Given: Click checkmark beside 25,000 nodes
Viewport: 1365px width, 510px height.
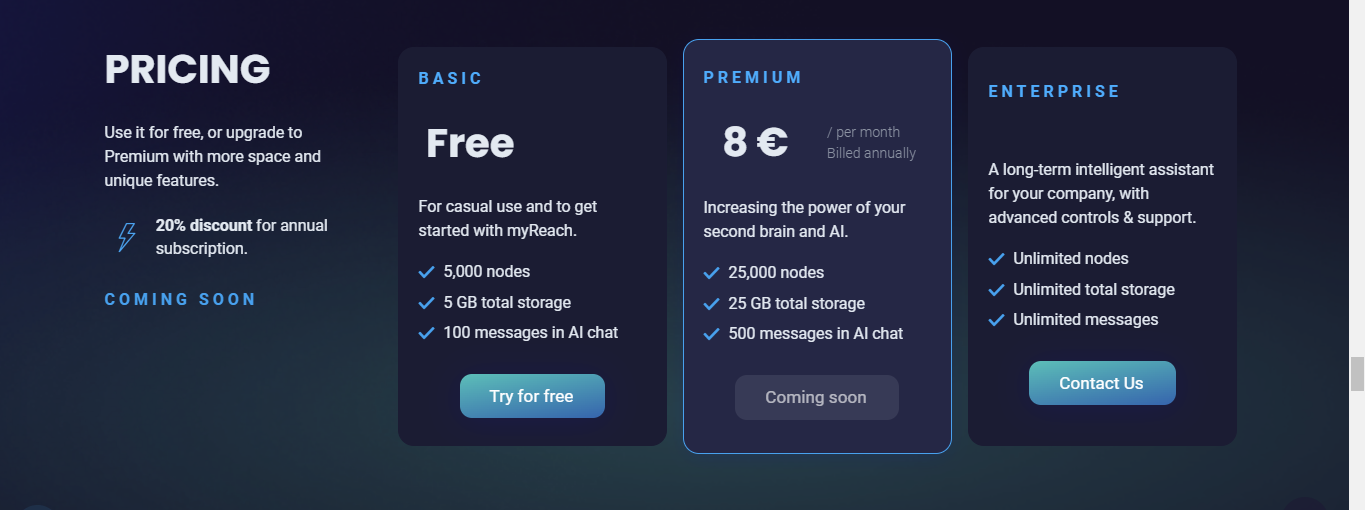Looking at the screenshot, I should [711, 273].
